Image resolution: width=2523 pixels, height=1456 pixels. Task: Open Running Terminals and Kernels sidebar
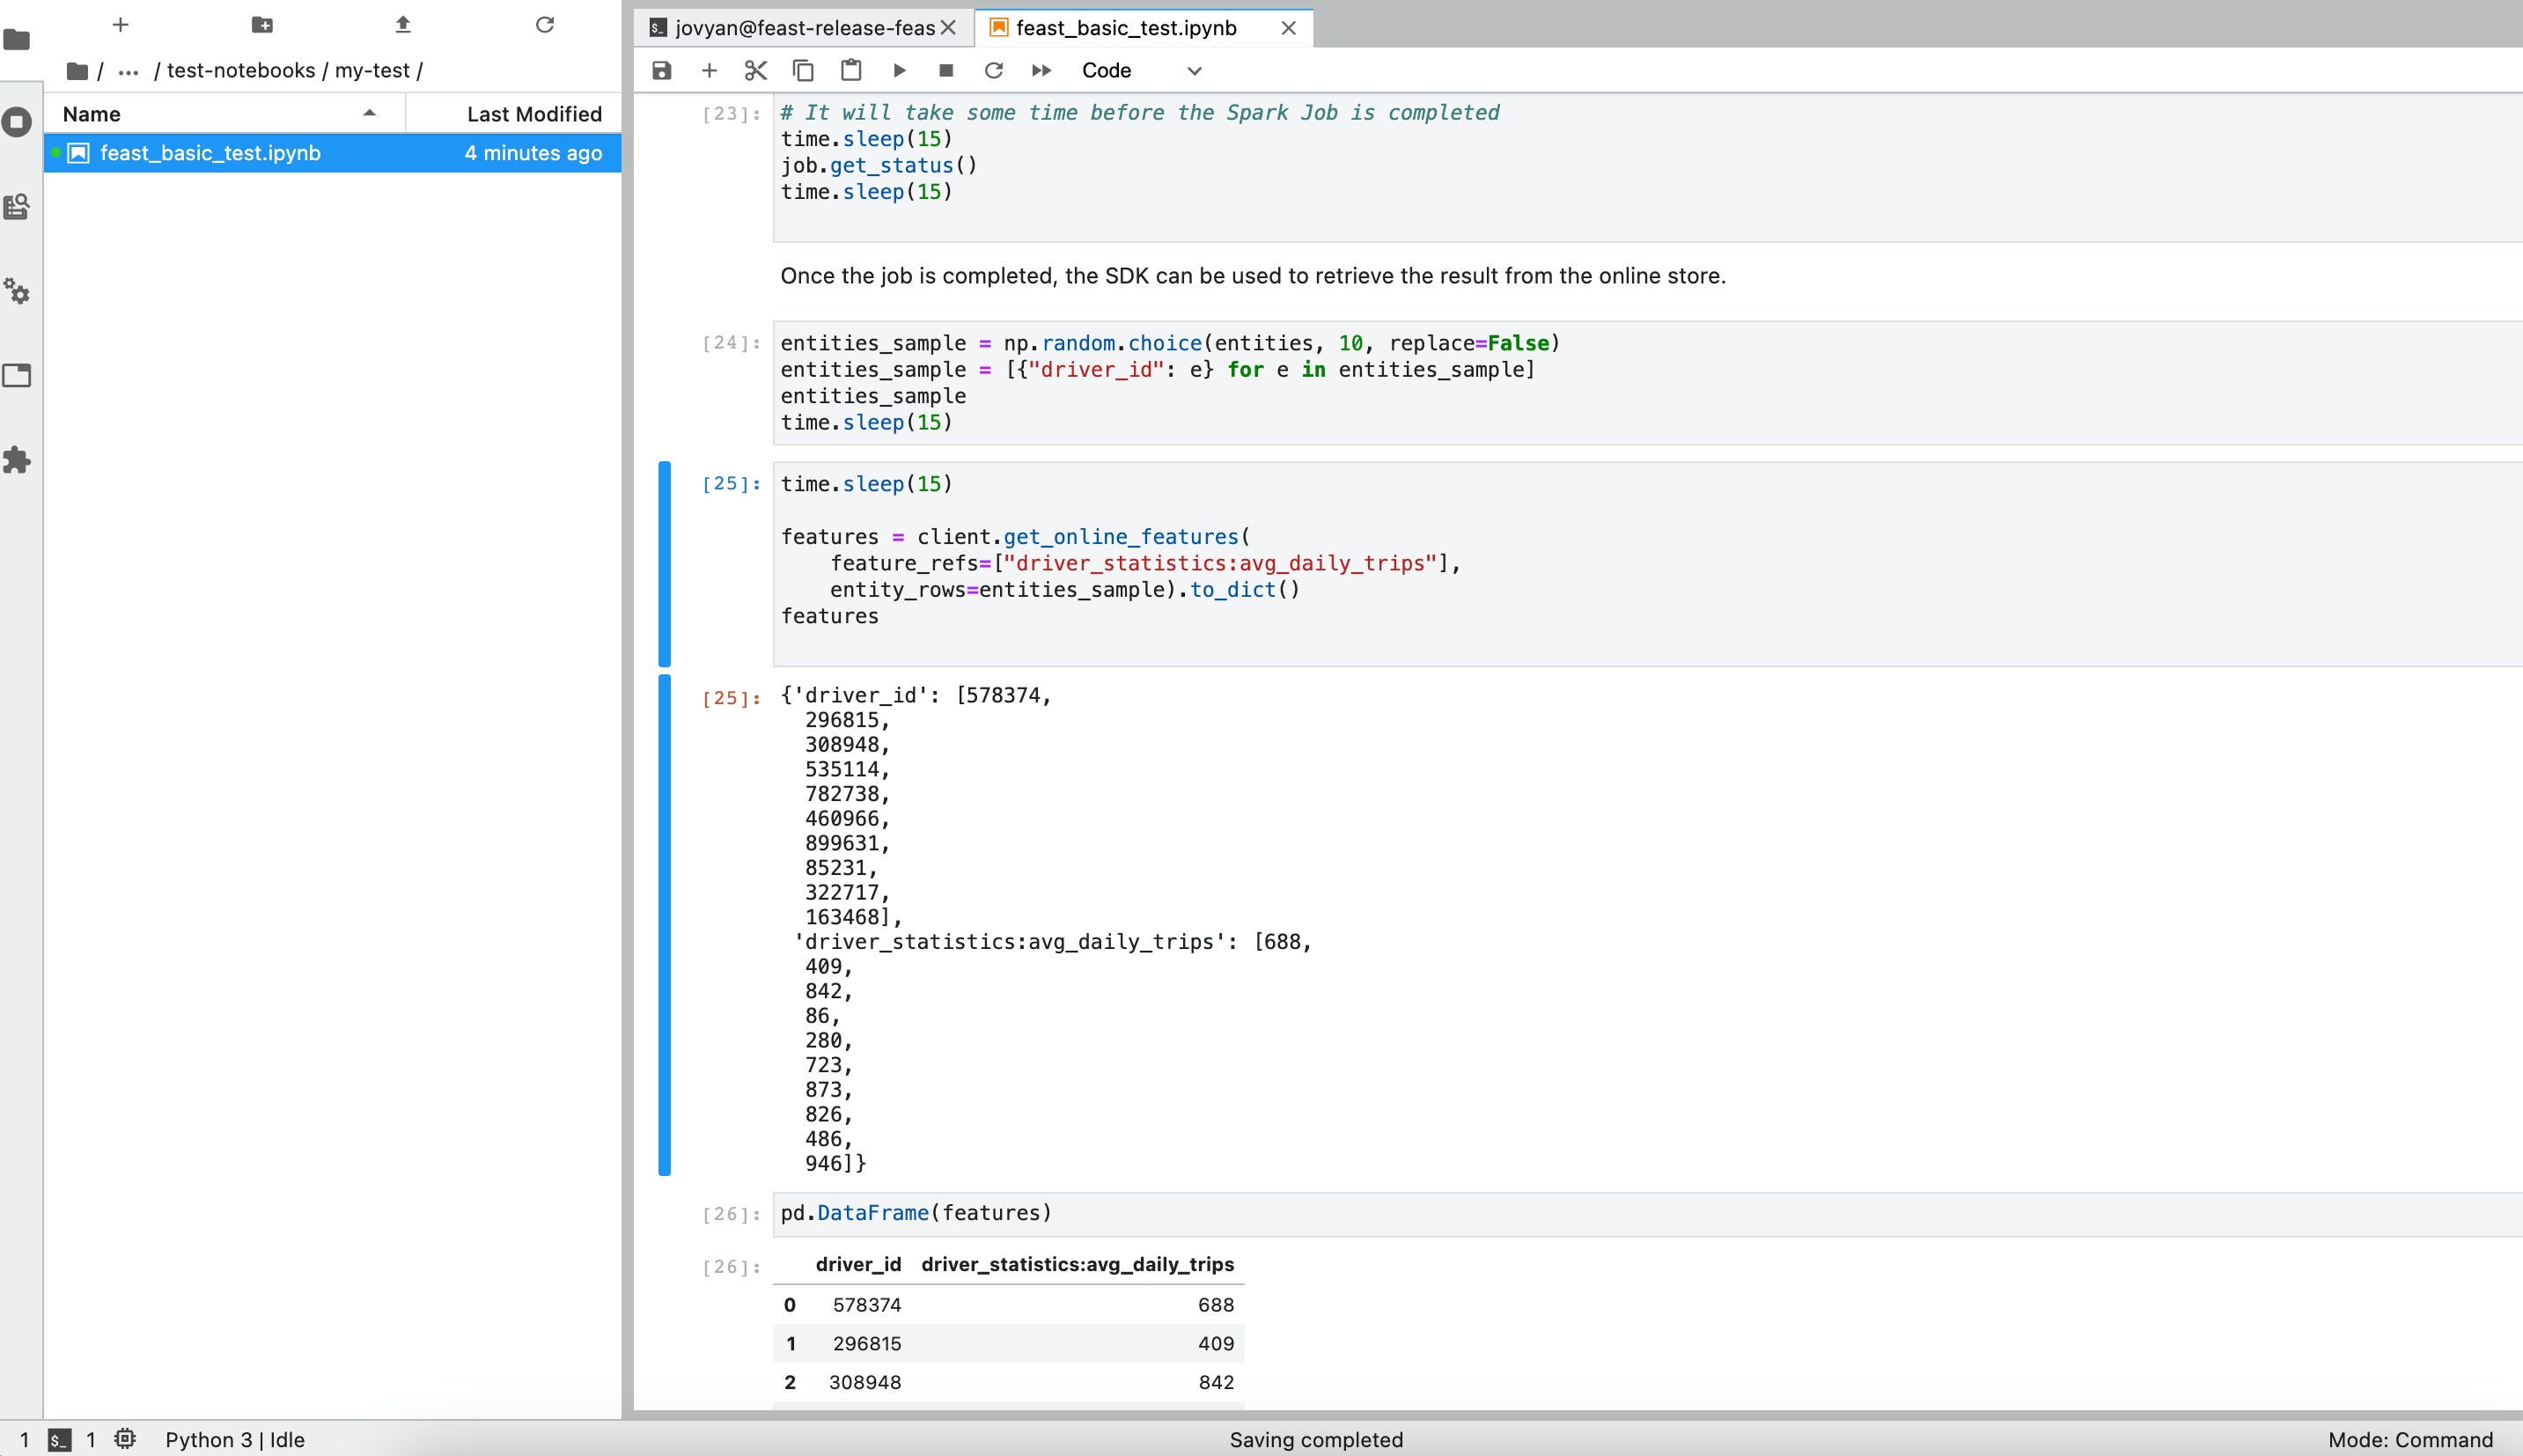point(17,122)
